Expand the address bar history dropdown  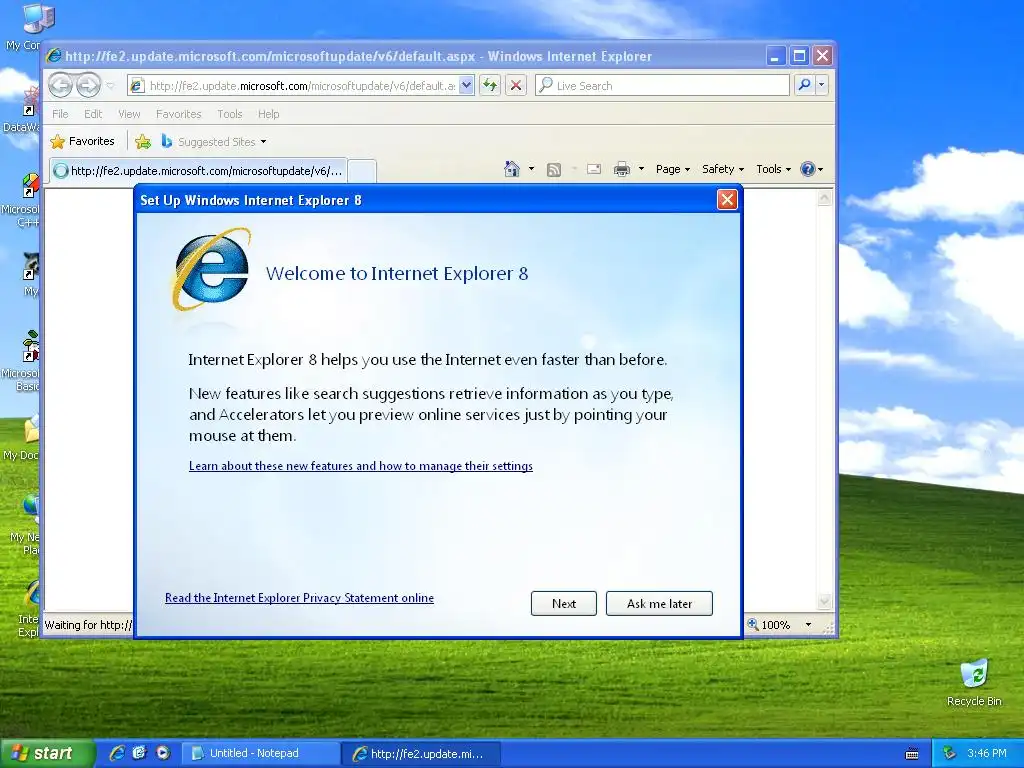pyautogui.click(x=466, y=86)
